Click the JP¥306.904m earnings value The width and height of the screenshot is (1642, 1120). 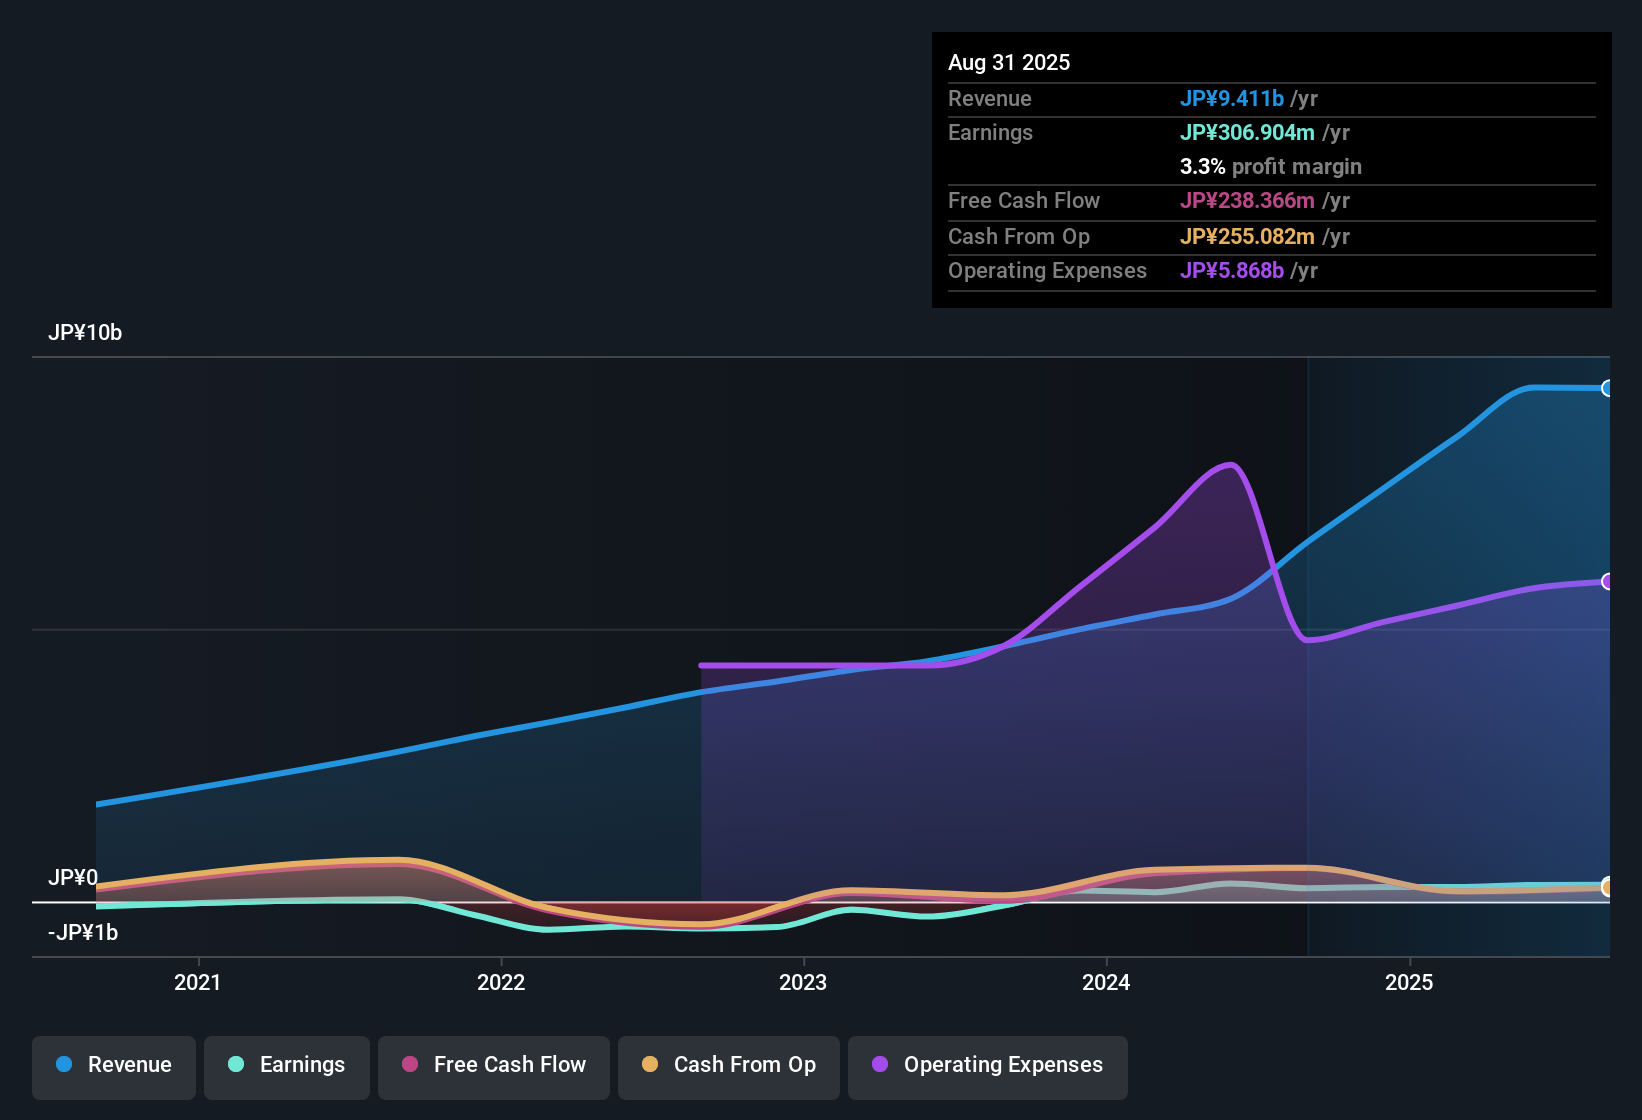click(1247, 133)
